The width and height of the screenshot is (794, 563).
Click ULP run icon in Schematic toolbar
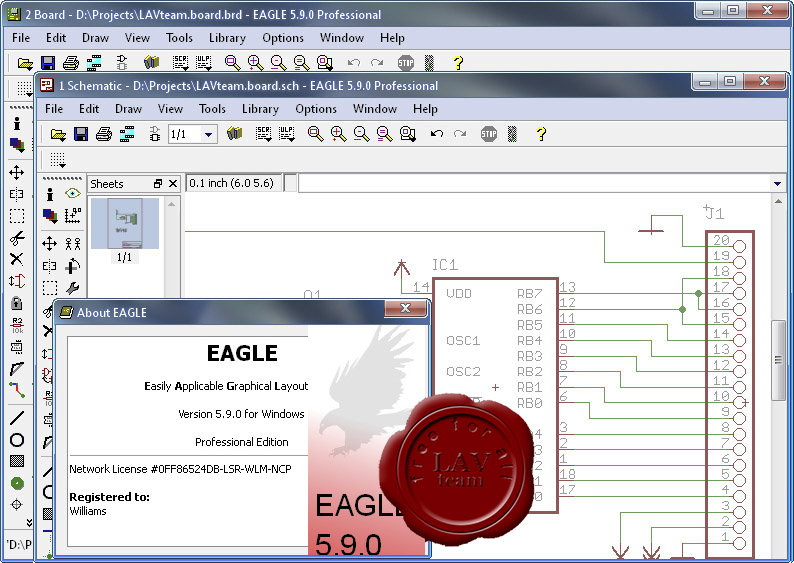click(287, 134)
